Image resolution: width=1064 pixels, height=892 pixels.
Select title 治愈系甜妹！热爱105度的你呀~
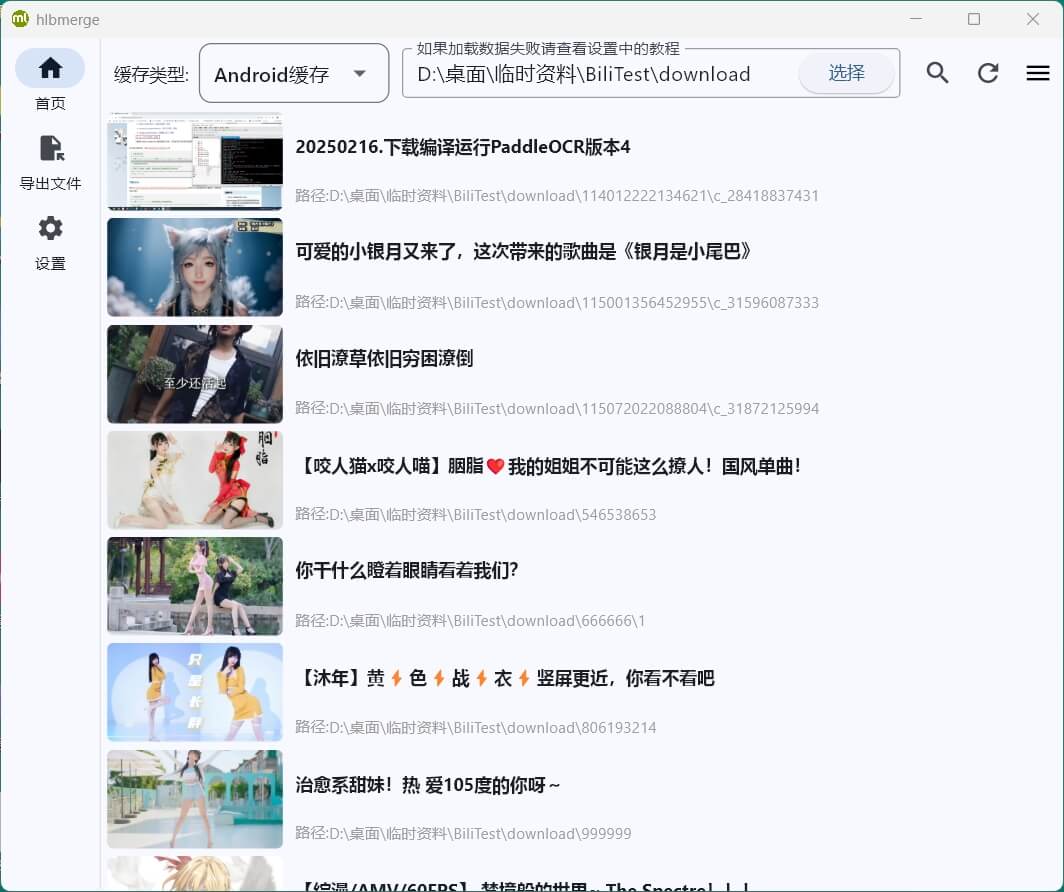(x=428, y=786)
